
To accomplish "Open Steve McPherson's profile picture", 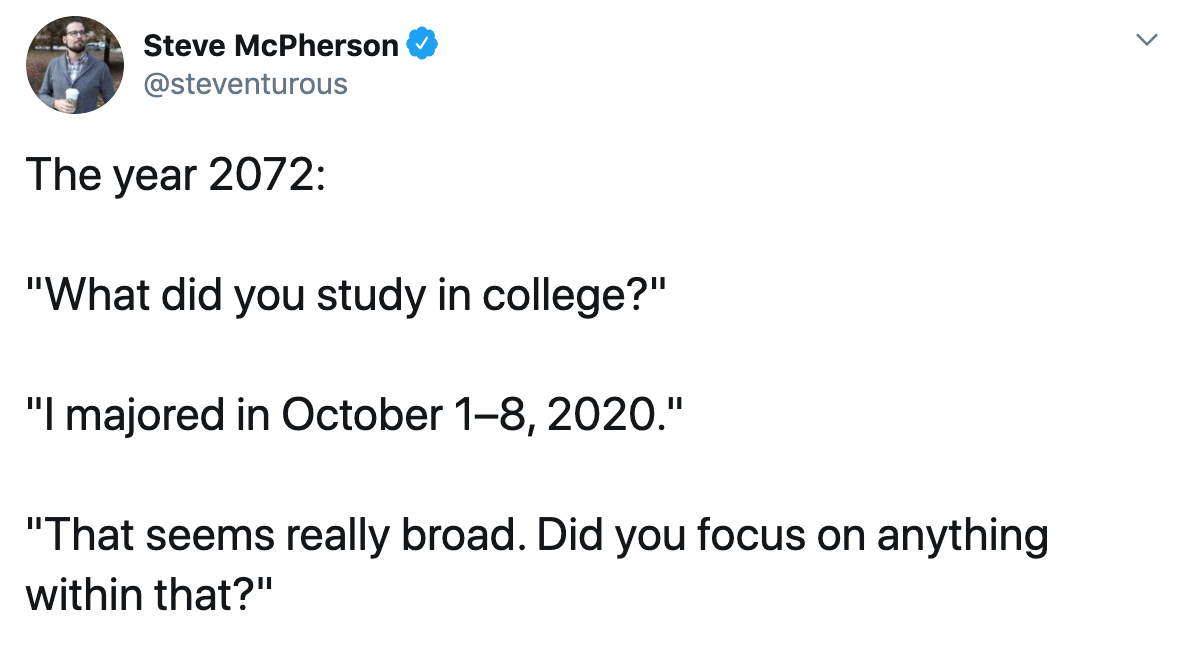I will [x=75, y=65].
